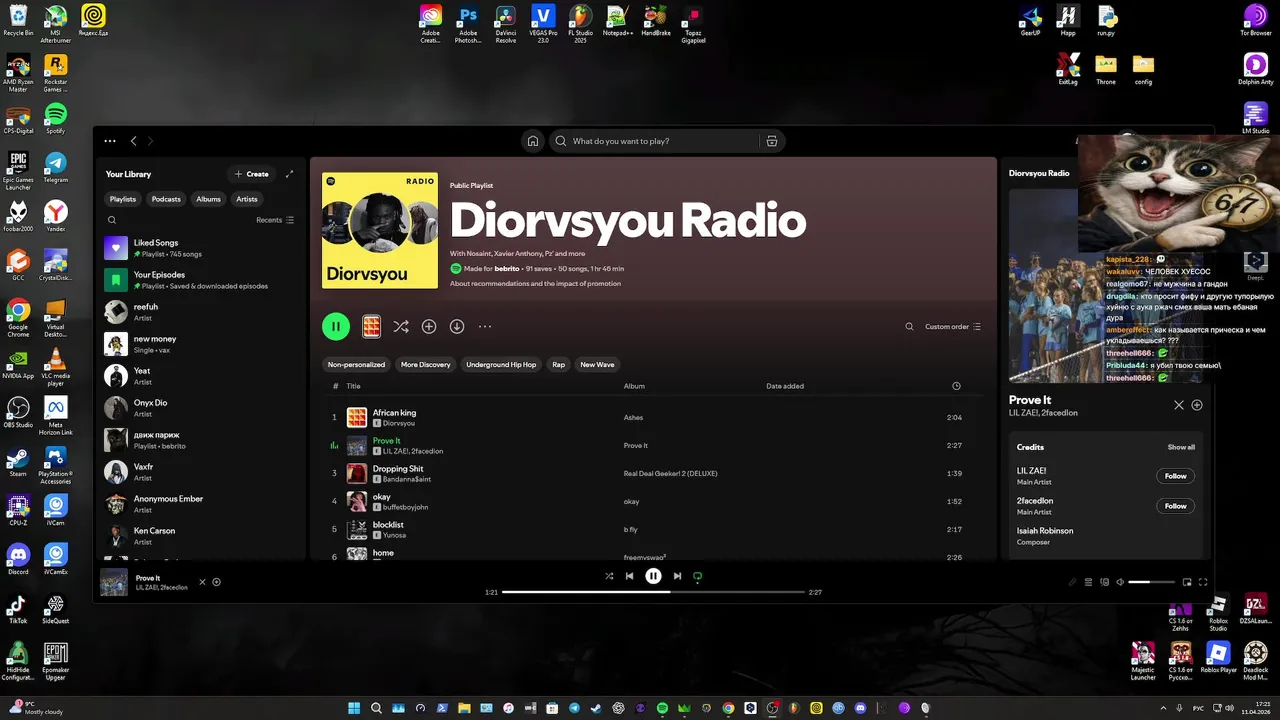
Task: Select the Rap filter chip
Action: pyautogui.click(x=559, y=365)
